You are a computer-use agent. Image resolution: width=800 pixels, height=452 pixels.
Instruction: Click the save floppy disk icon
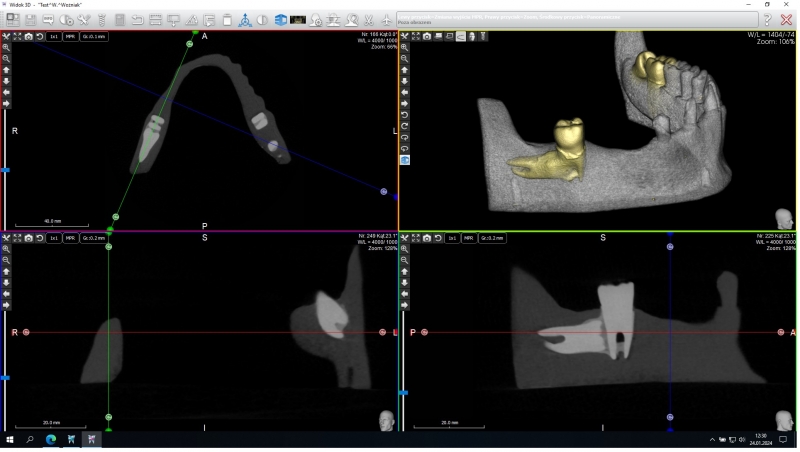tap(30, 19)
